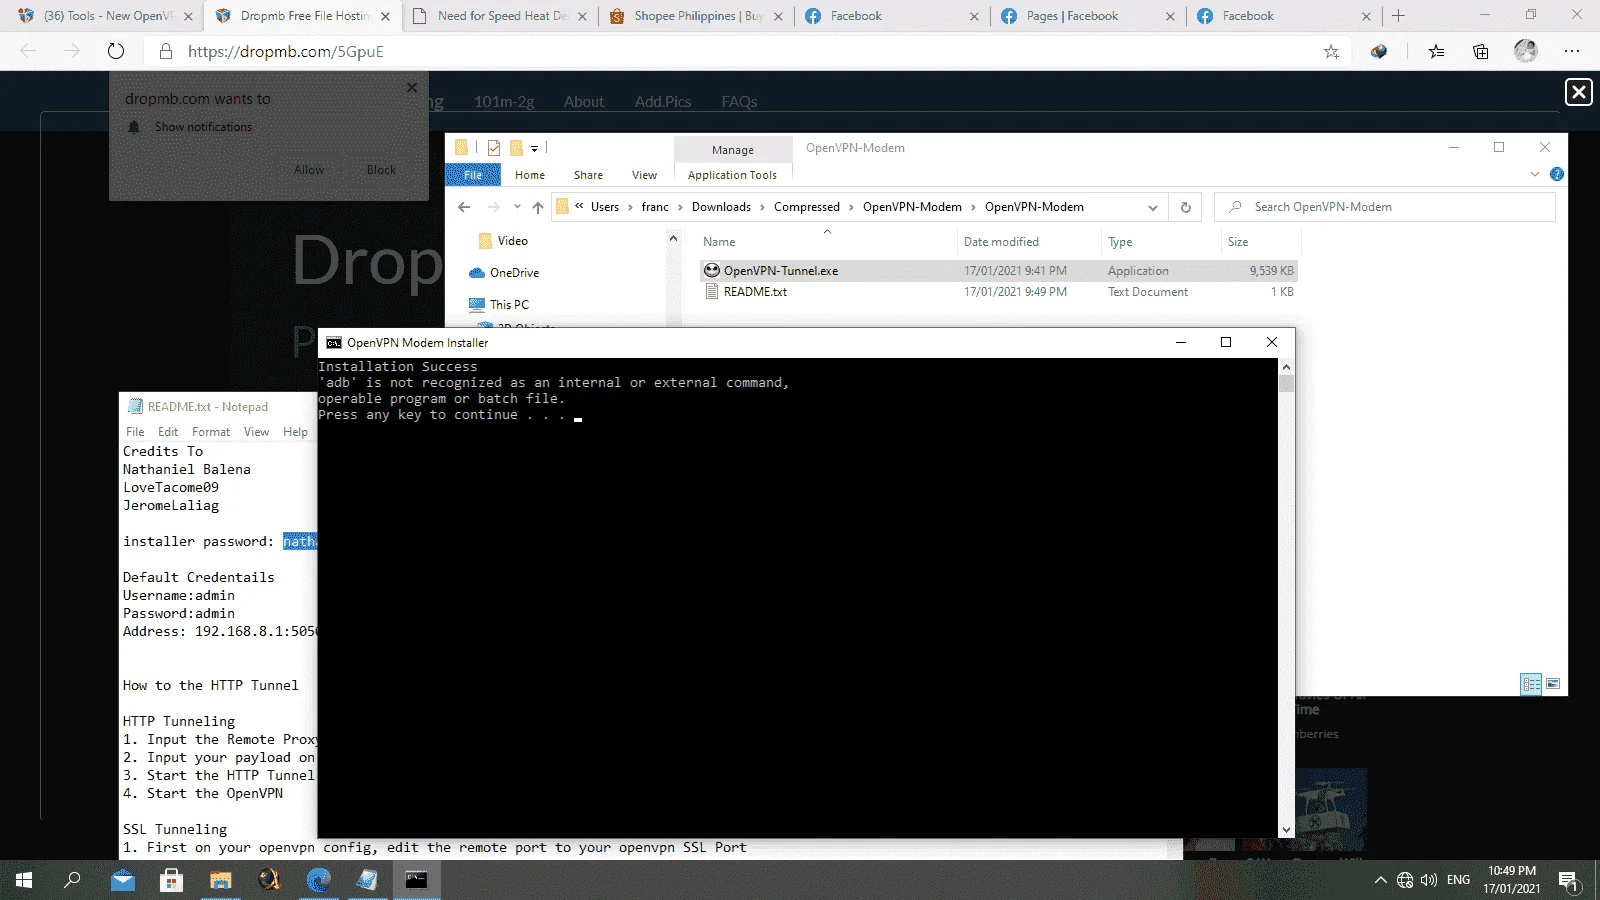Open browser Favorites list icon
Image resolution: width=1600 pixels, height=900 pixels.
pyautogui.click(x=1436, y=52)
